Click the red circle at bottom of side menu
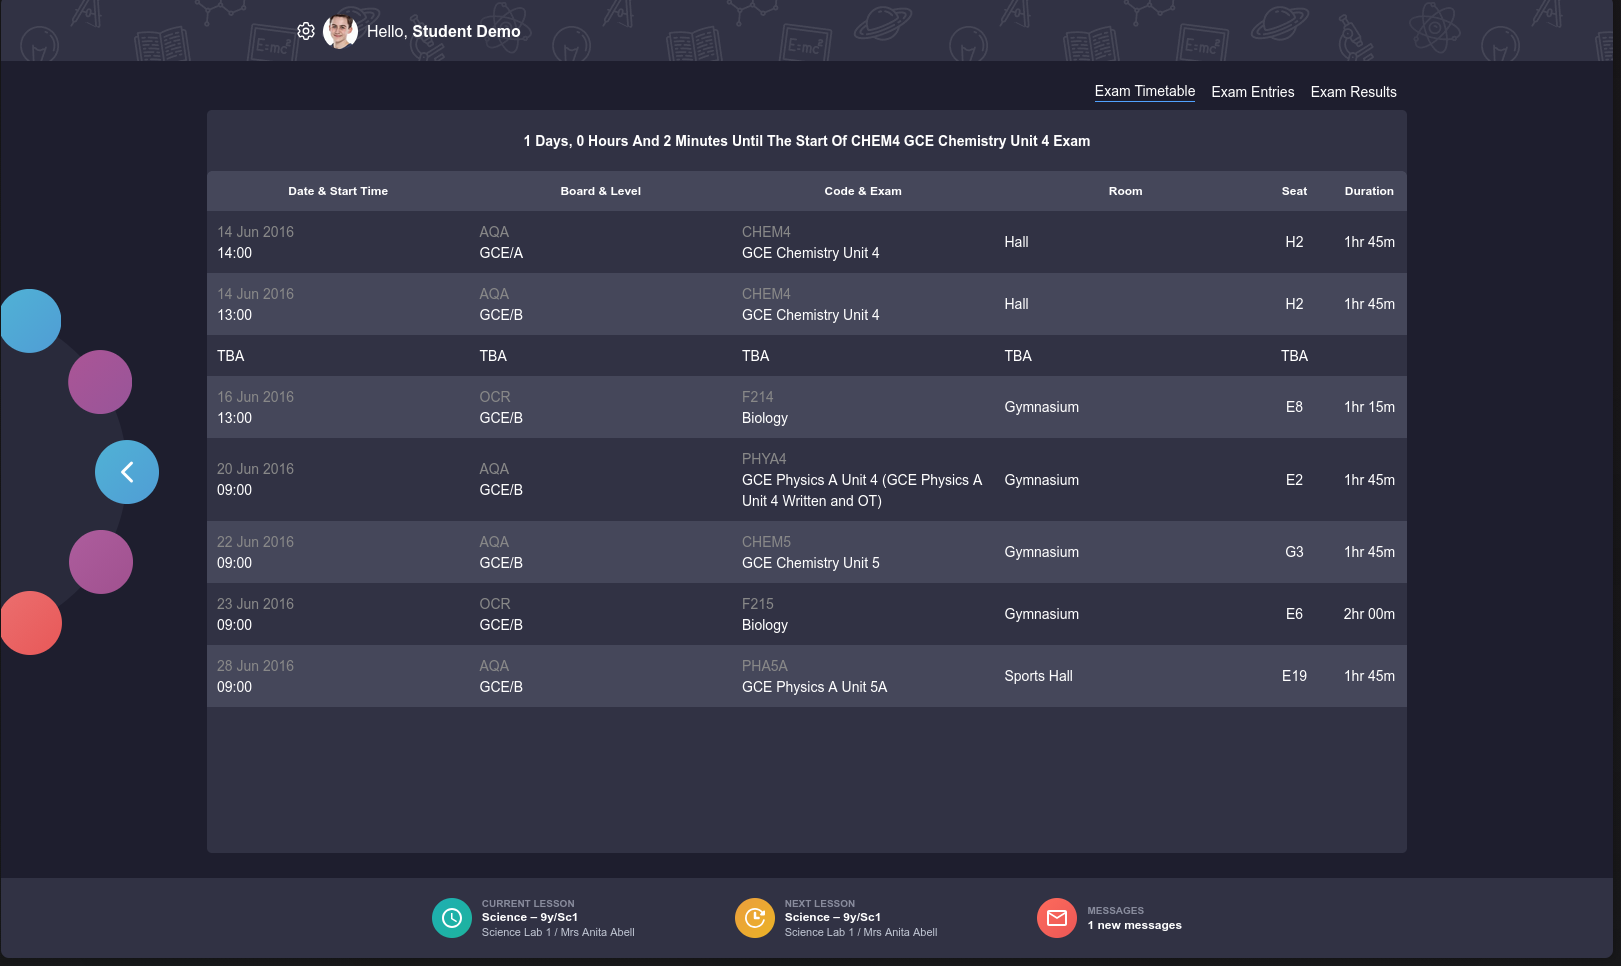Screen dimensions: 1621x966 (x=30, y=623)
